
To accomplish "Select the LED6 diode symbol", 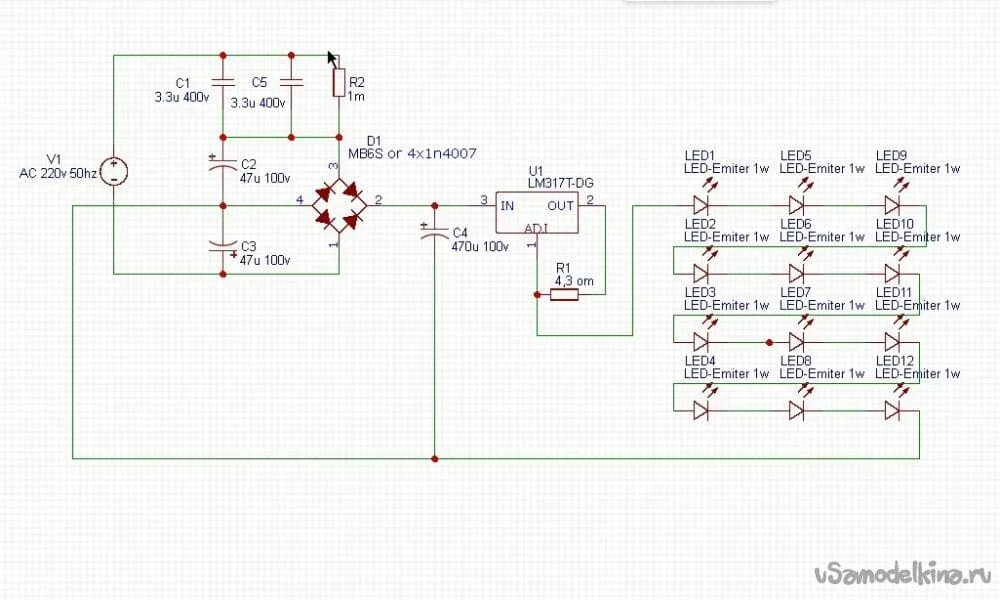I will point(797,274).
